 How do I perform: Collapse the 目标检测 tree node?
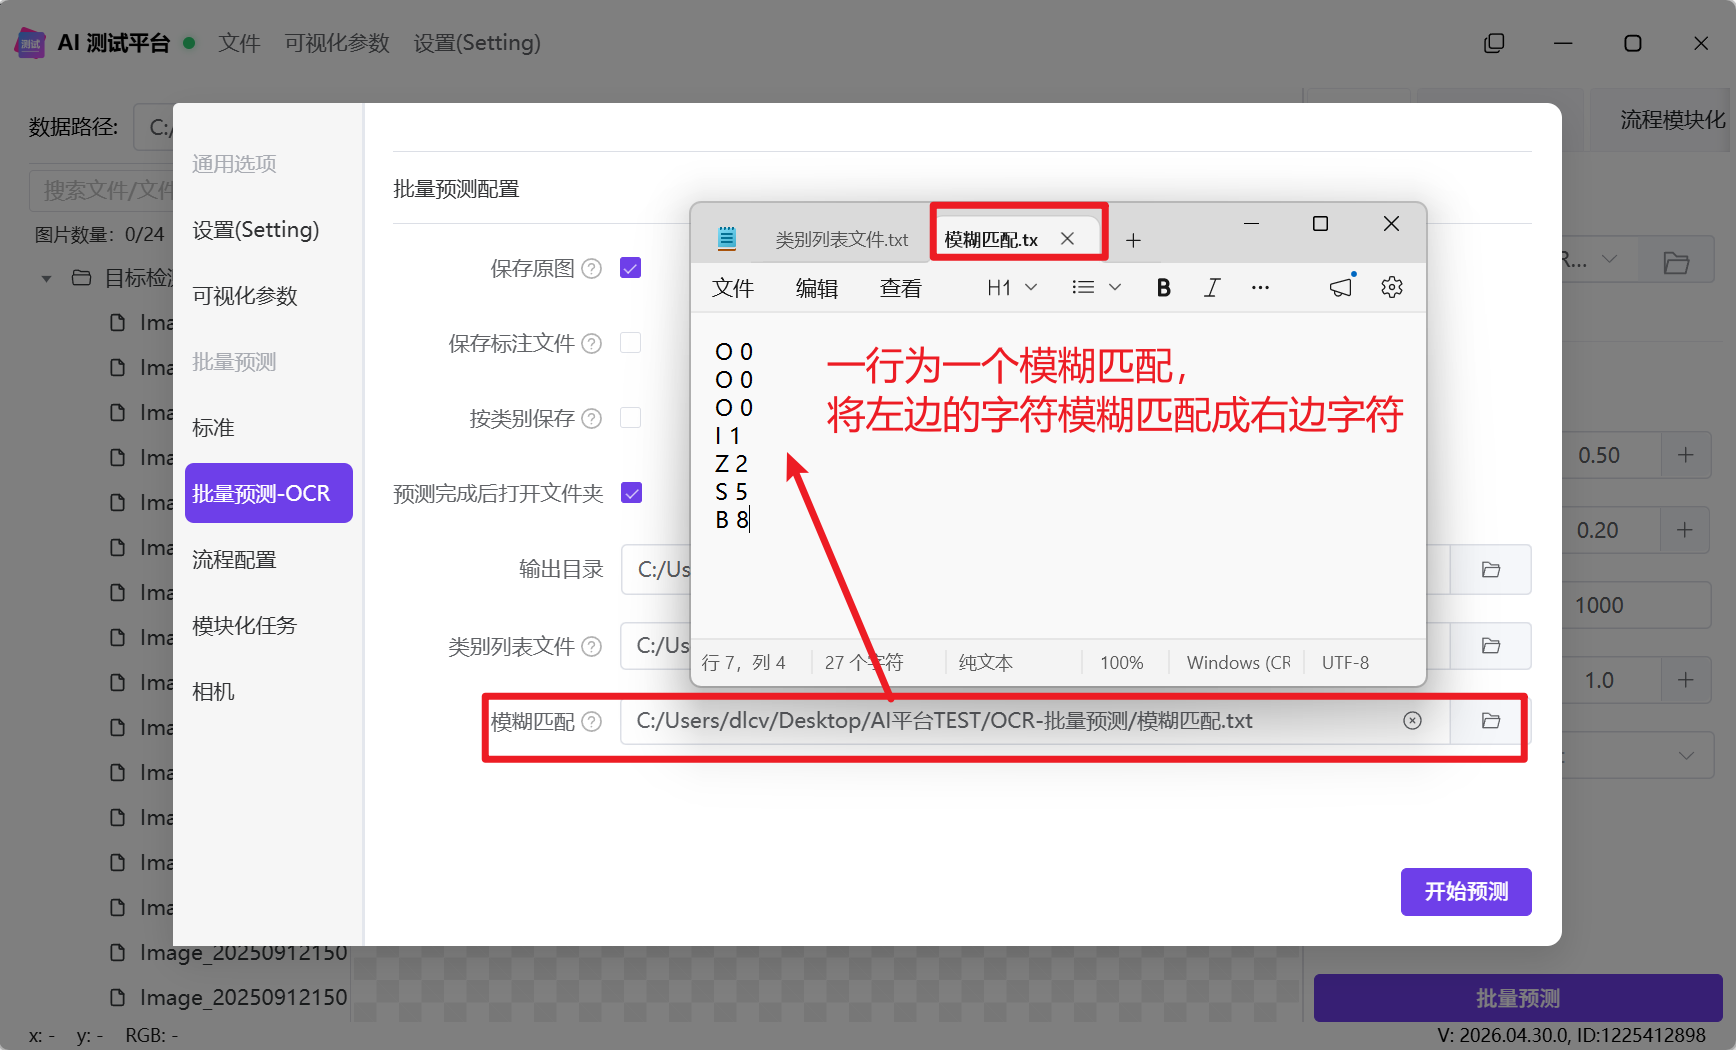pyautogui.click(x=46, y=279)
